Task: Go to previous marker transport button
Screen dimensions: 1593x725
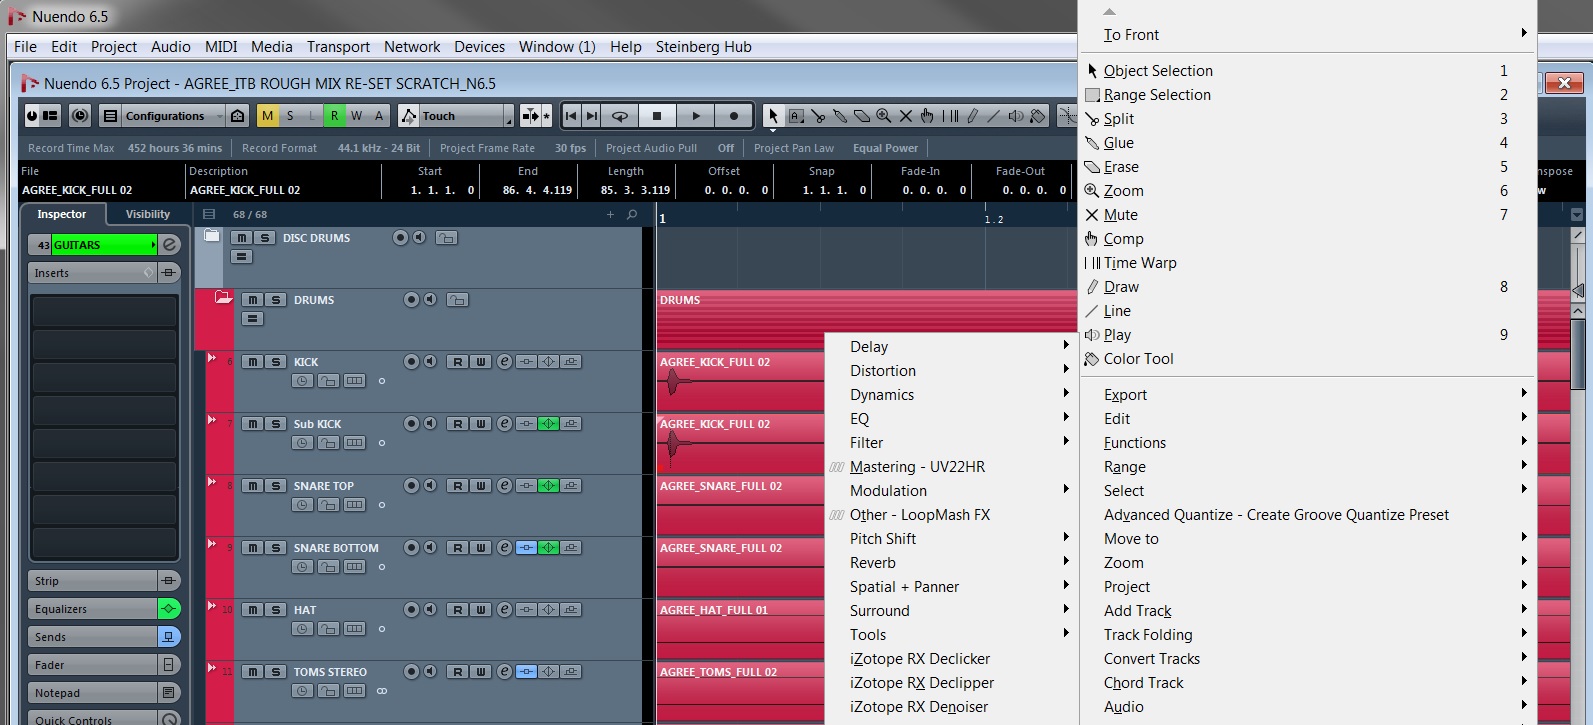Action: [571, 116]
